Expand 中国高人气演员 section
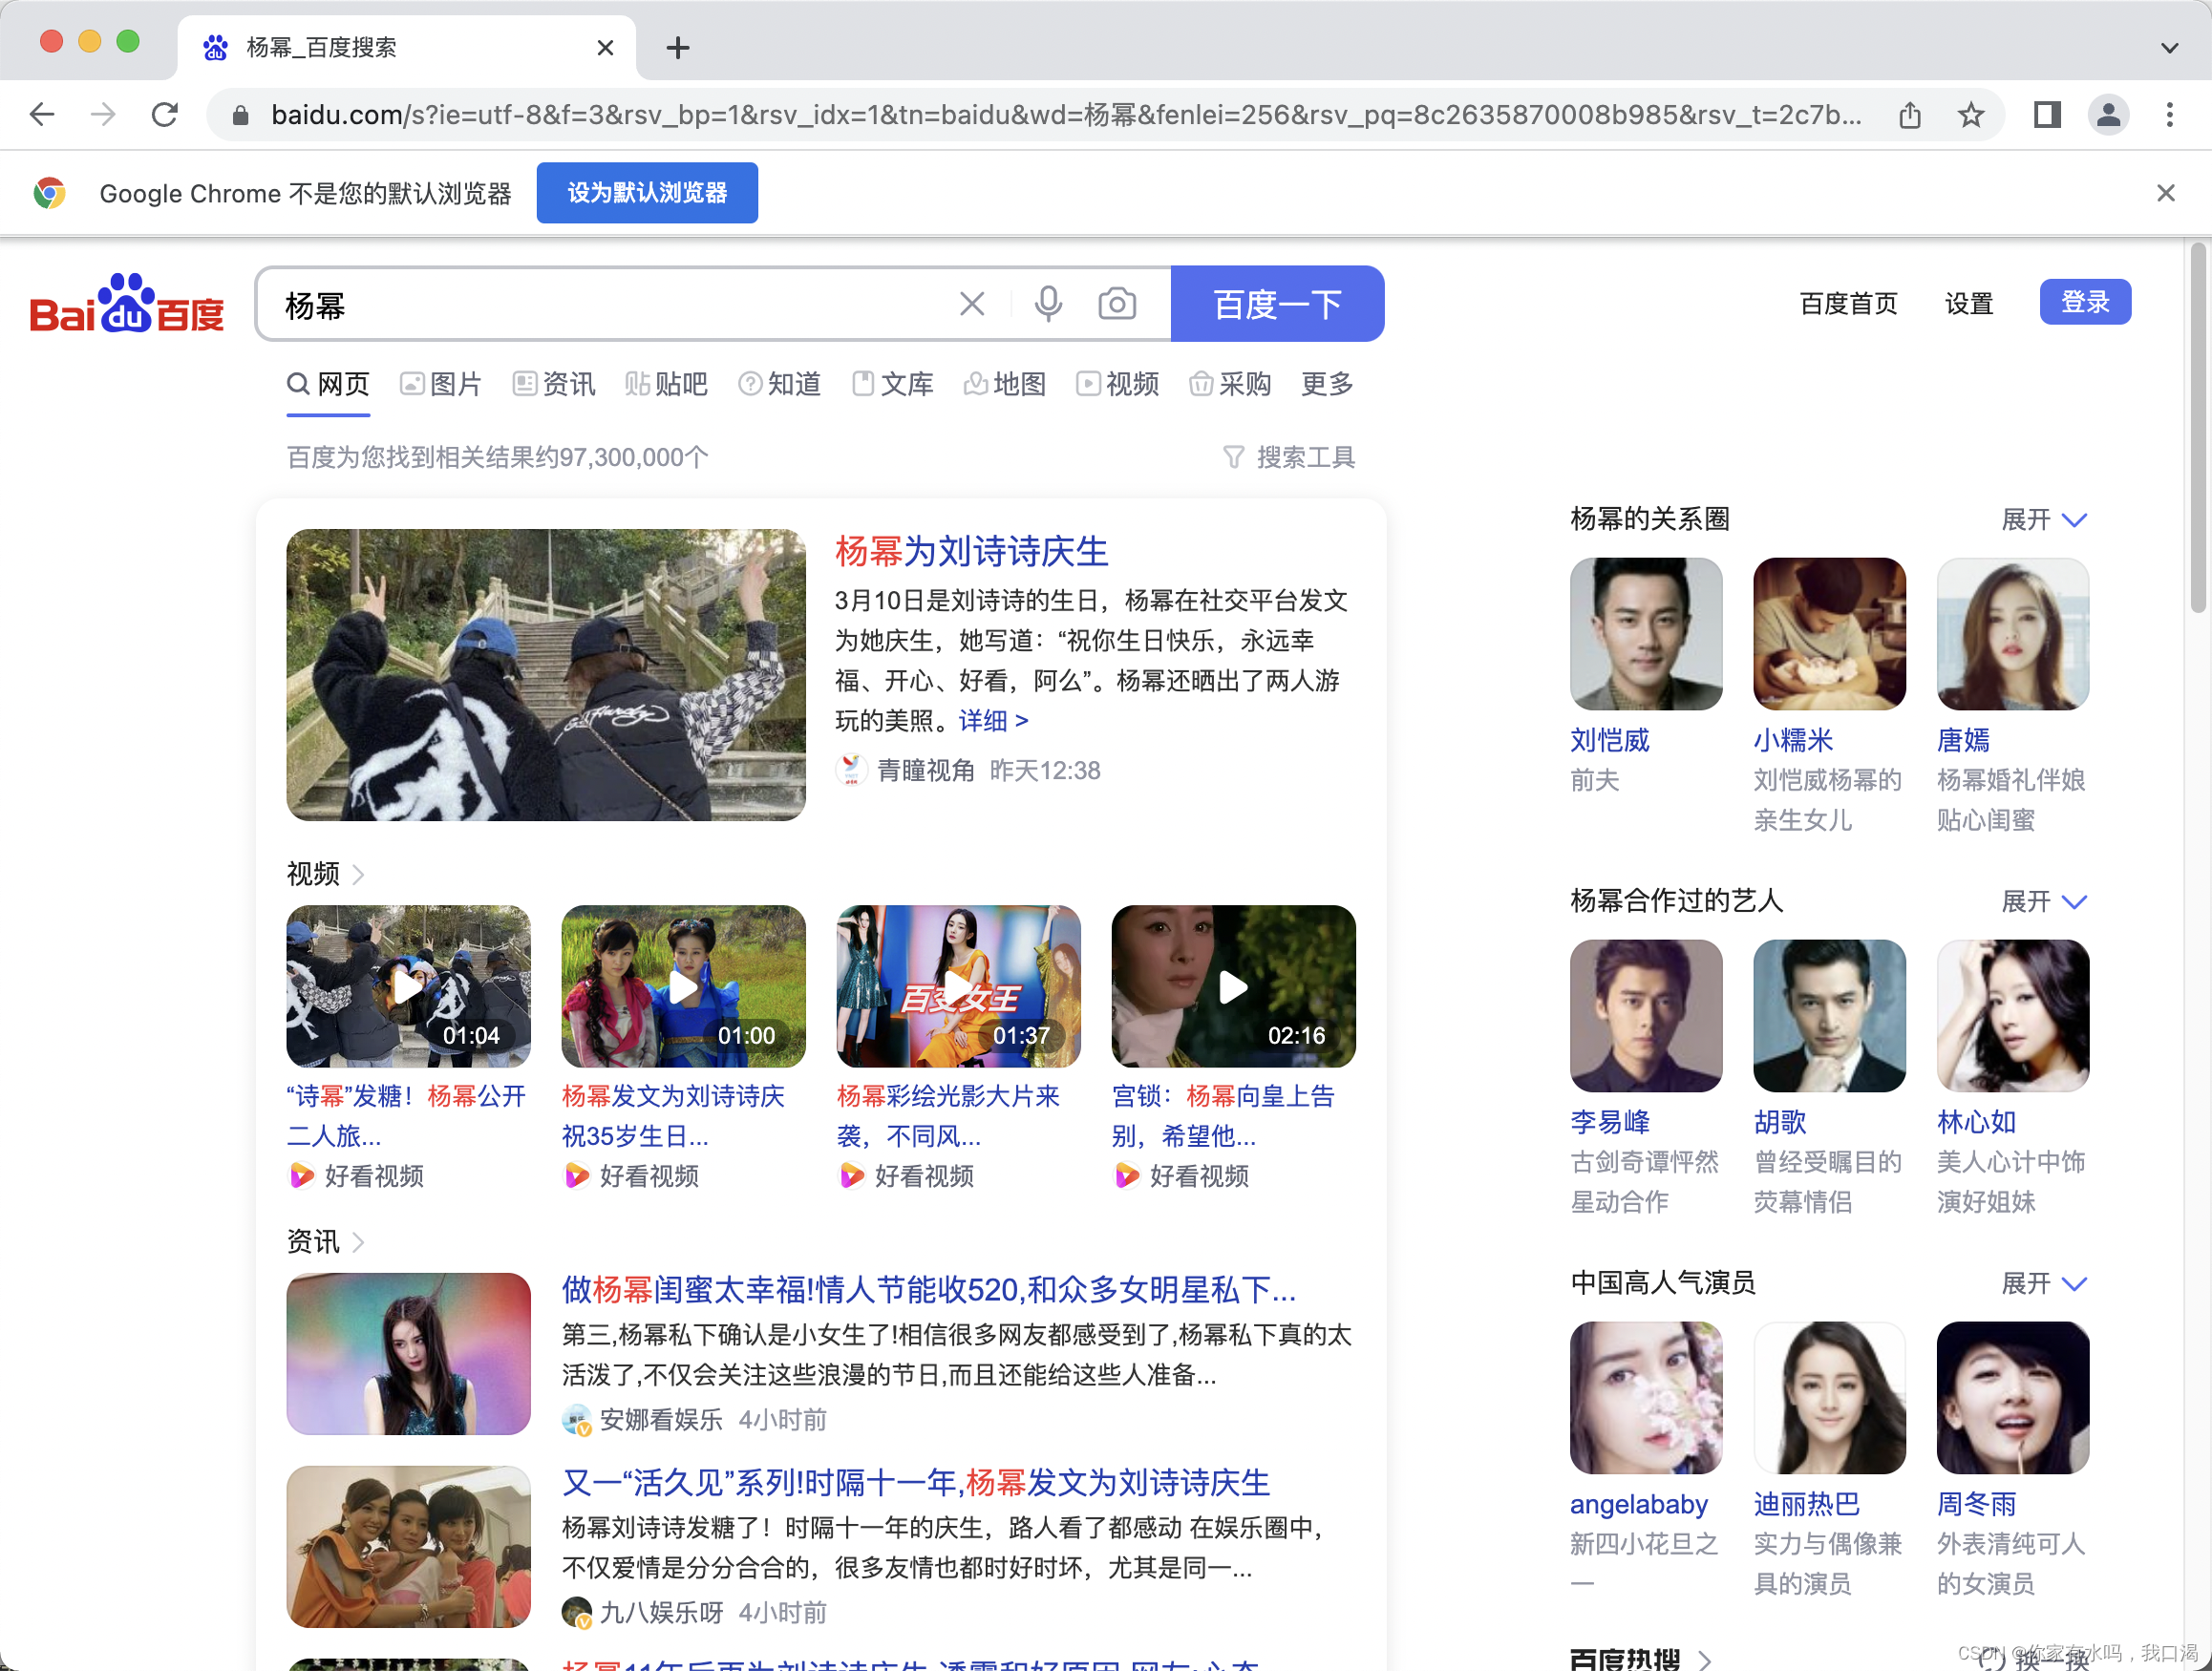This screenshot has width=2212, height=1671. click(2043, 1284)
